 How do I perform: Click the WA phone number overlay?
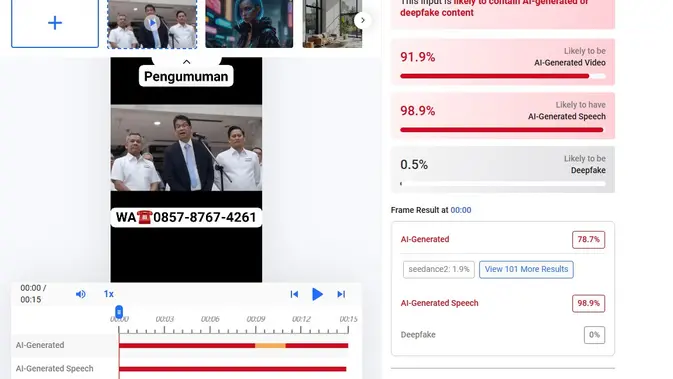click(186, 217)
